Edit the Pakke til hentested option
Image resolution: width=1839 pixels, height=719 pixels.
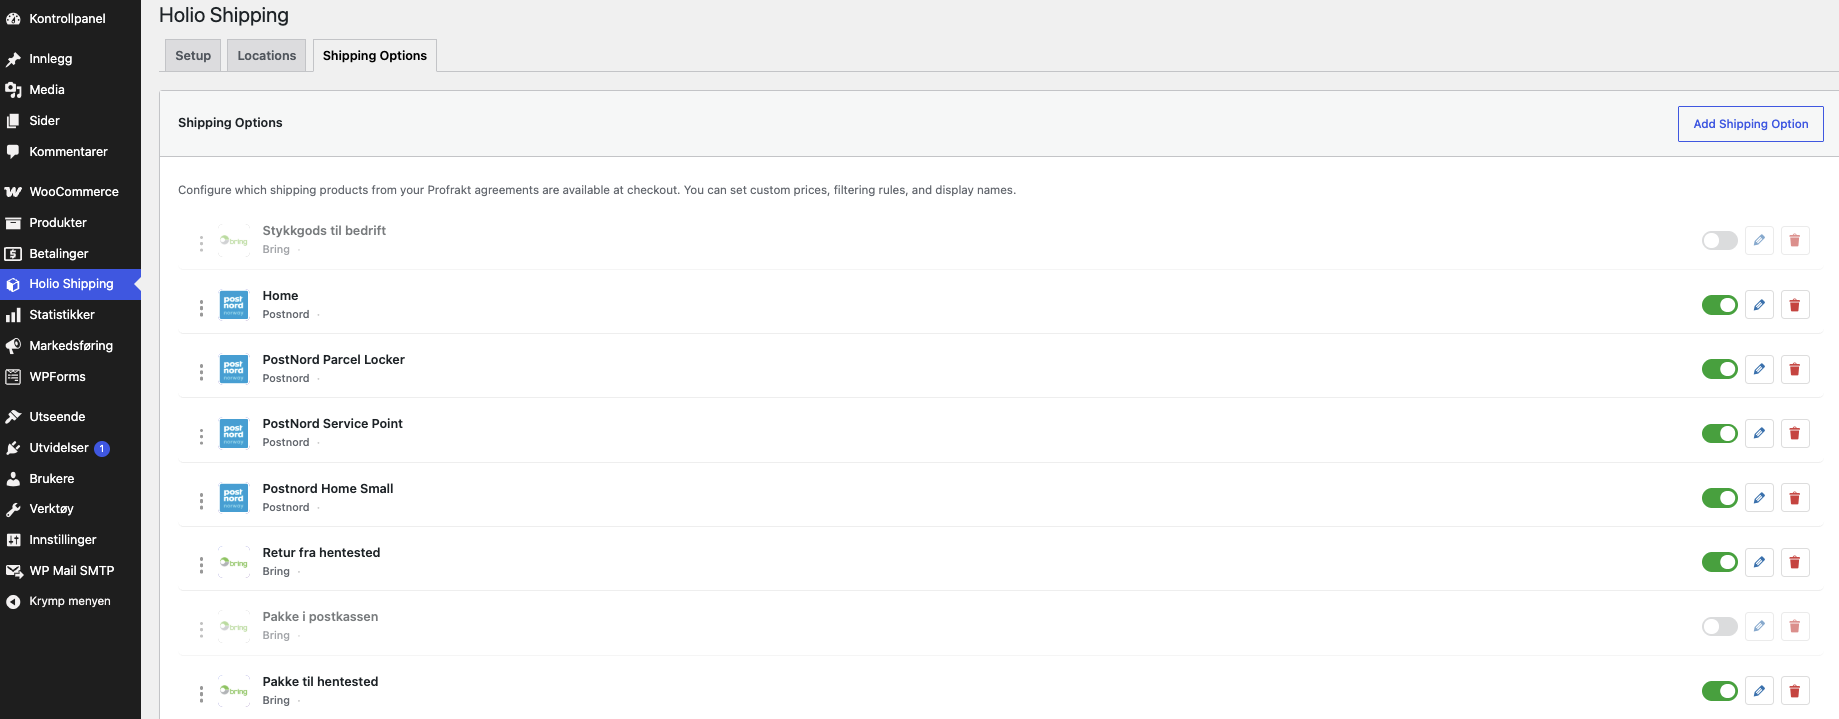pyautogui.click(x=1759, y=691)
